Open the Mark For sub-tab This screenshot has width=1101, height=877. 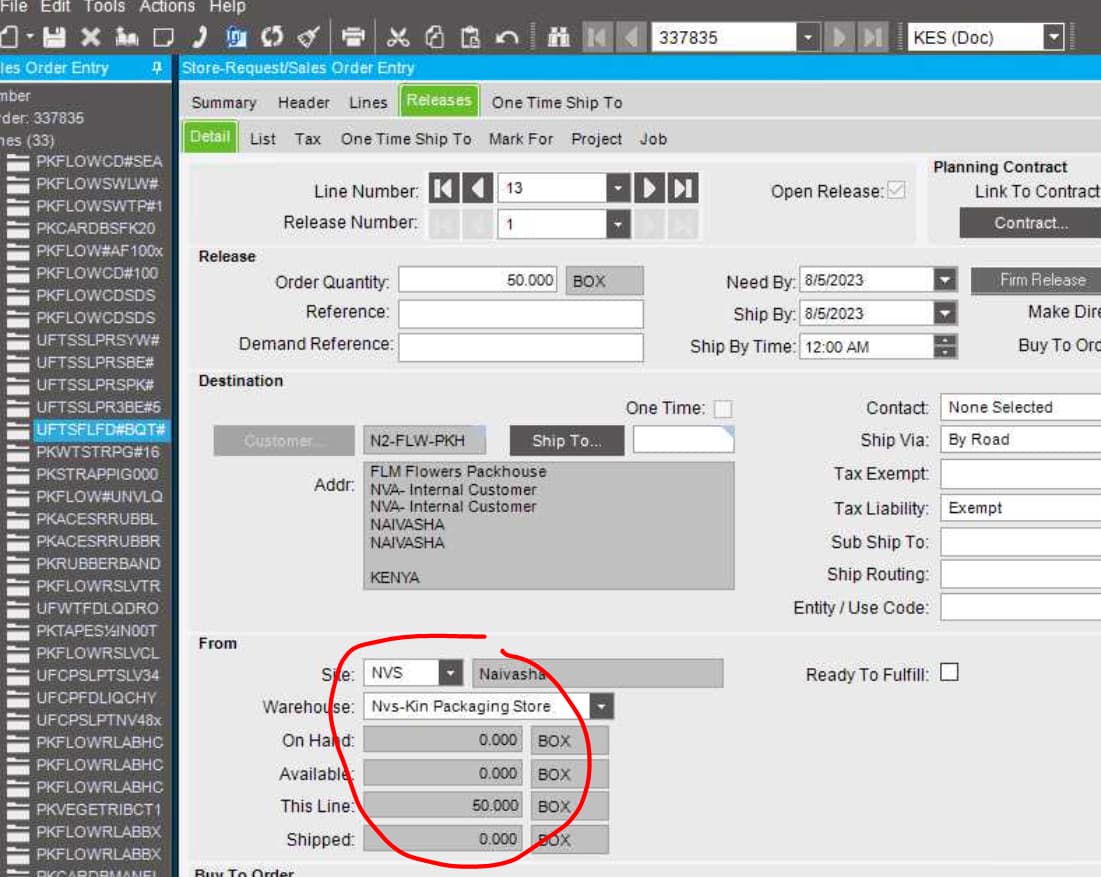coord(520,139)
